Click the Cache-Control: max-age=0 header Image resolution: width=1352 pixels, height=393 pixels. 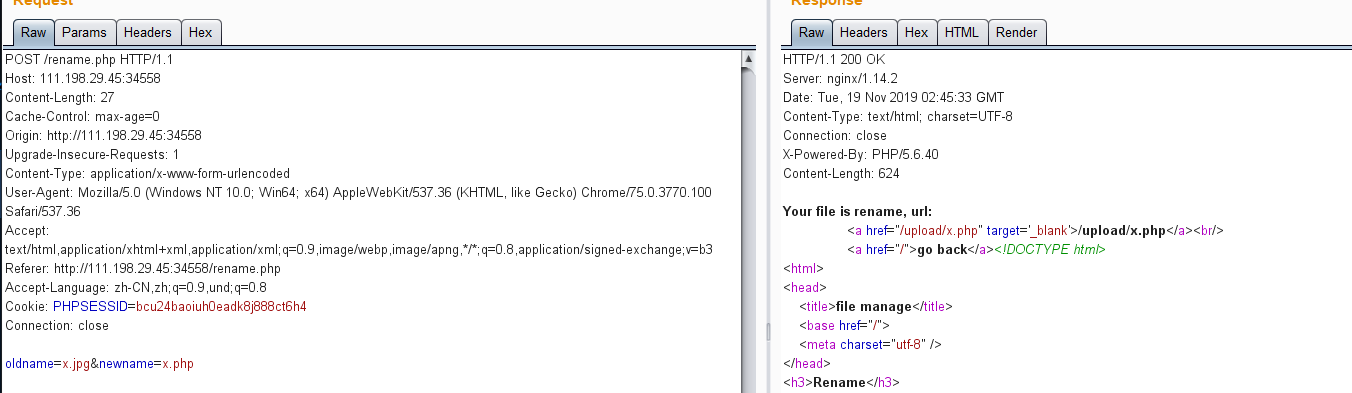click(82, 117)
